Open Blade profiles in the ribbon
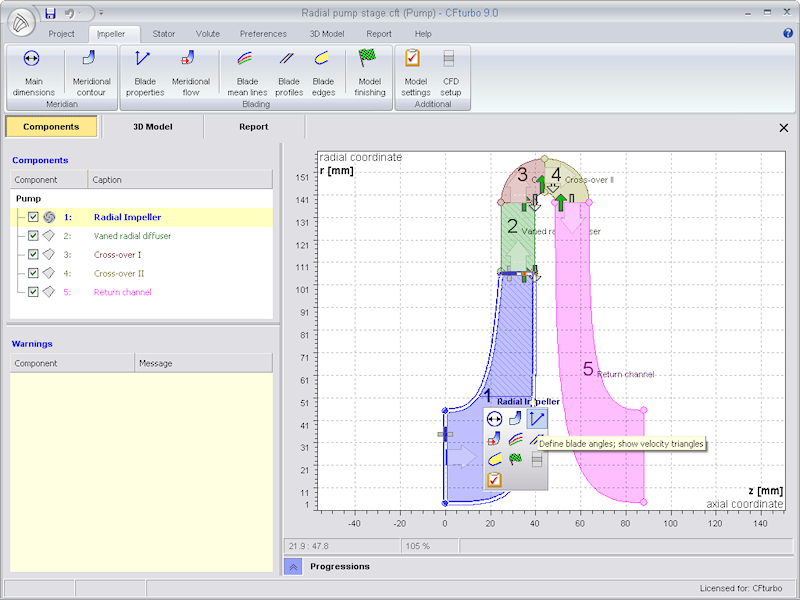Viewport: 800px width, 600px height. tap(289, 73)
